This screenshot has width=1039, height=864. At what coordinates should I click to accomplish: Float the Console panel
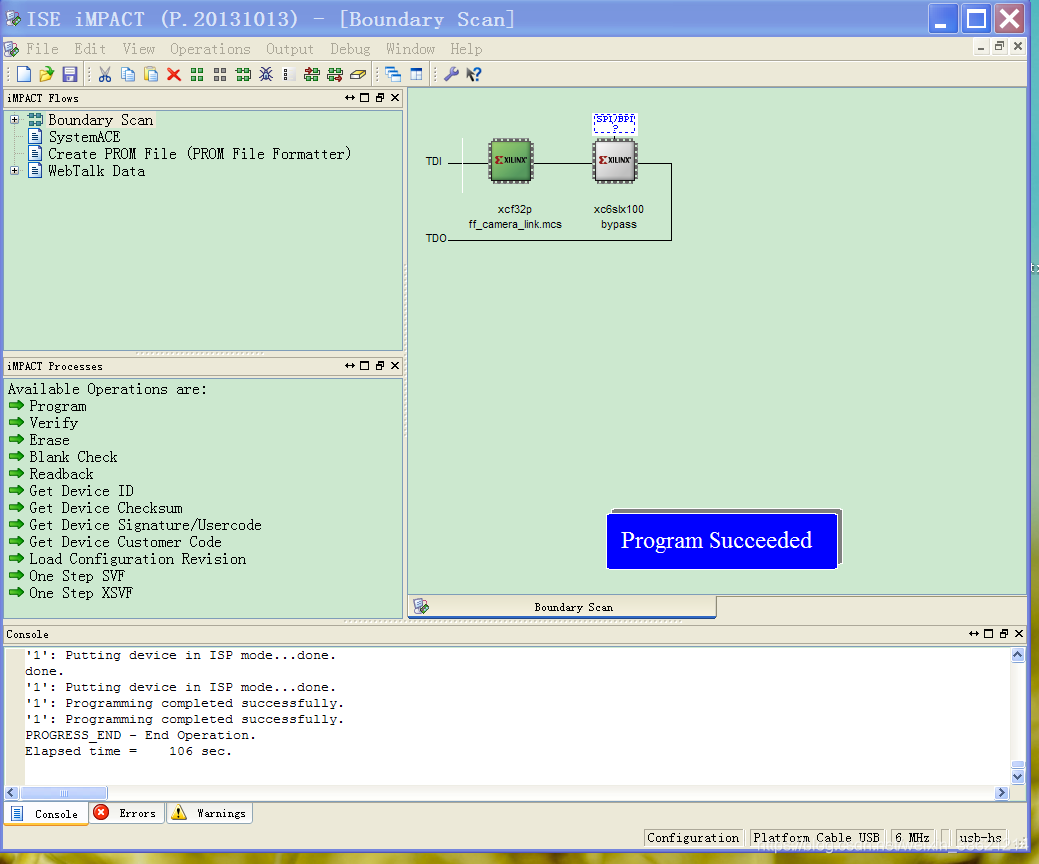[x=1004, y=634]
